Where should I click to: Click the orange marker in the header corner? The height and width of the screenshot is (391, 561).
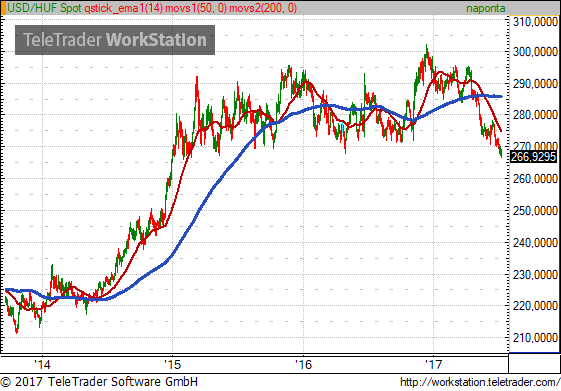point(3,8)
